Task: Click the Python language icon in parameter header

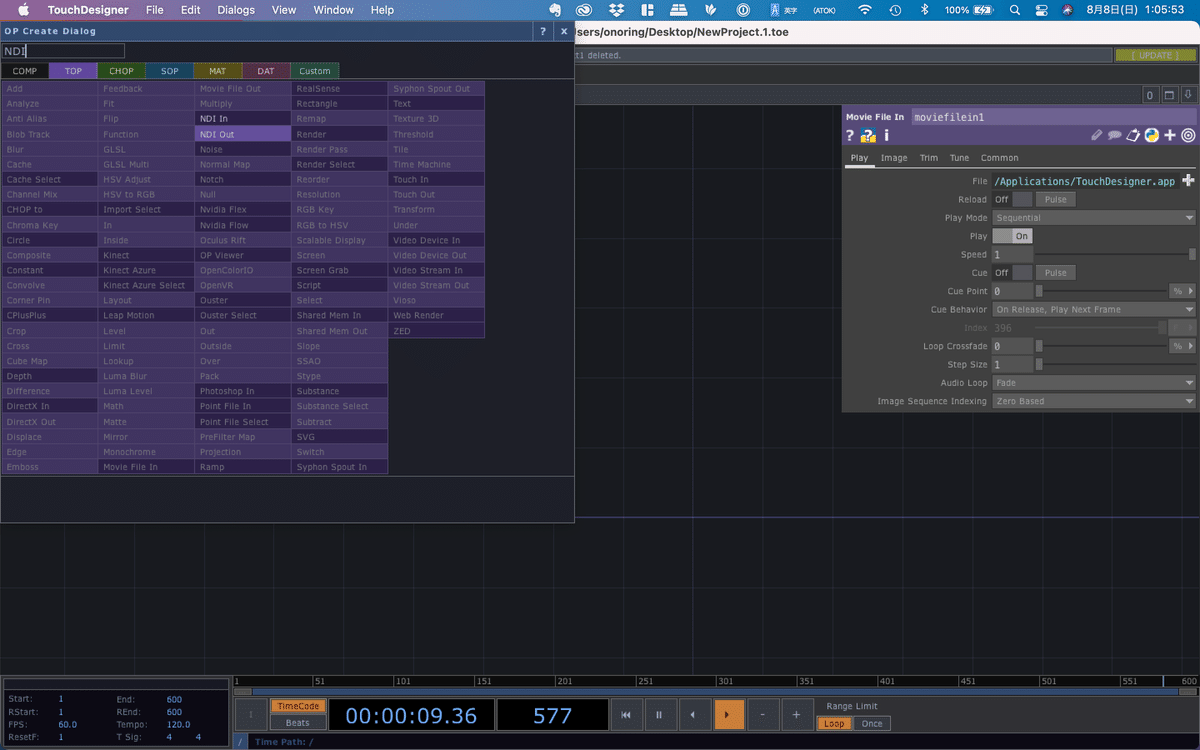Action: coord(1152,136)
